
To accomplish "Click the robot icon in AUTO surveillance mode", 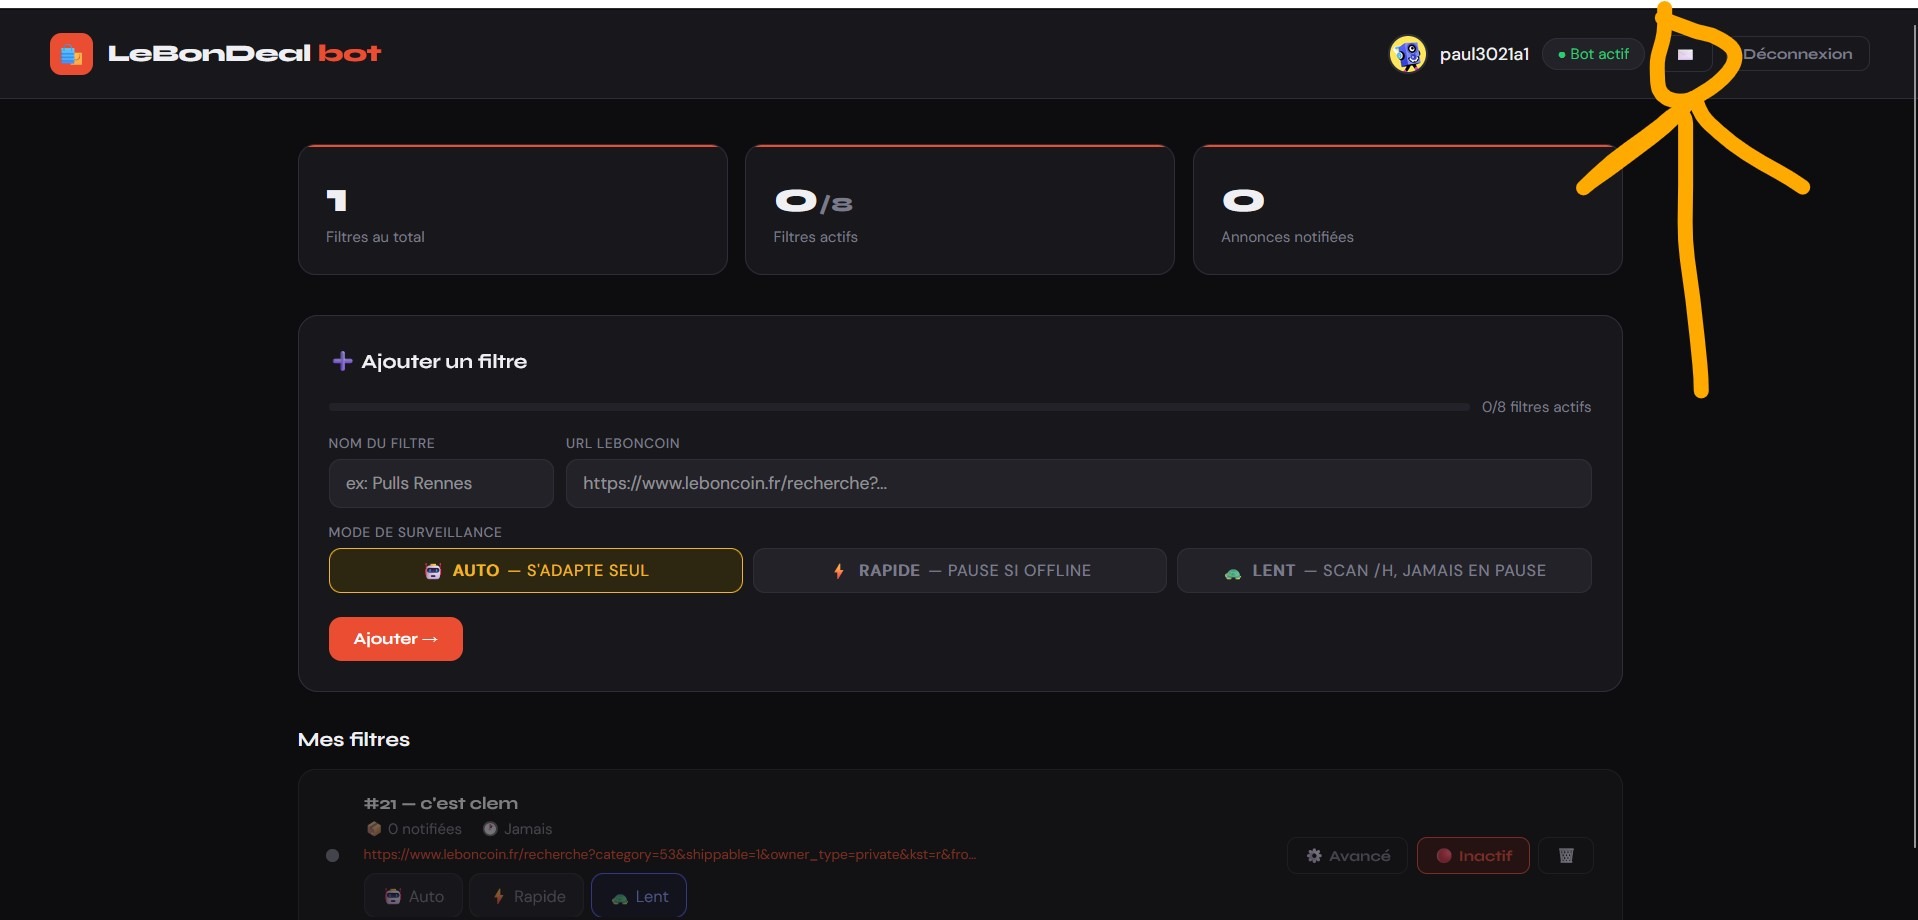I will point(433,571).
